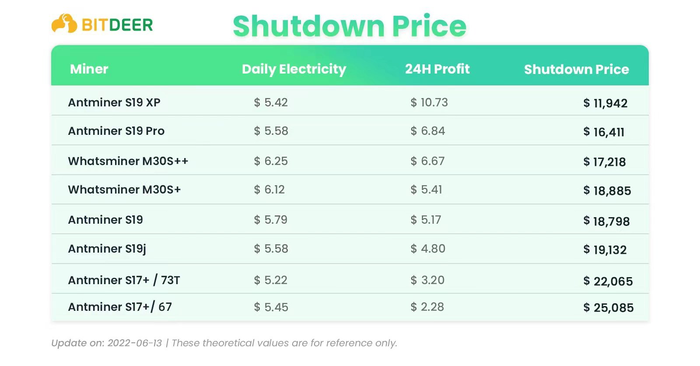
Task: Select the Antminer S19 Pro miner name
Action: click(x=116, y=131)
